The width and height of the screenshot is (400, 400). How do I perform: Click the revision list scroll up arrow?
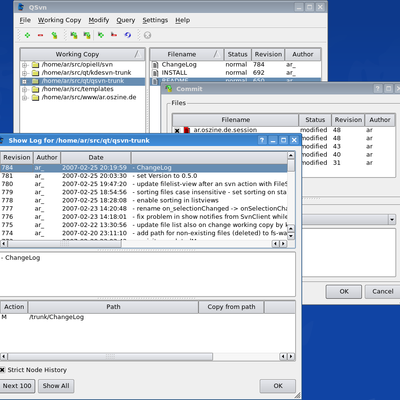tap(291, 155)
